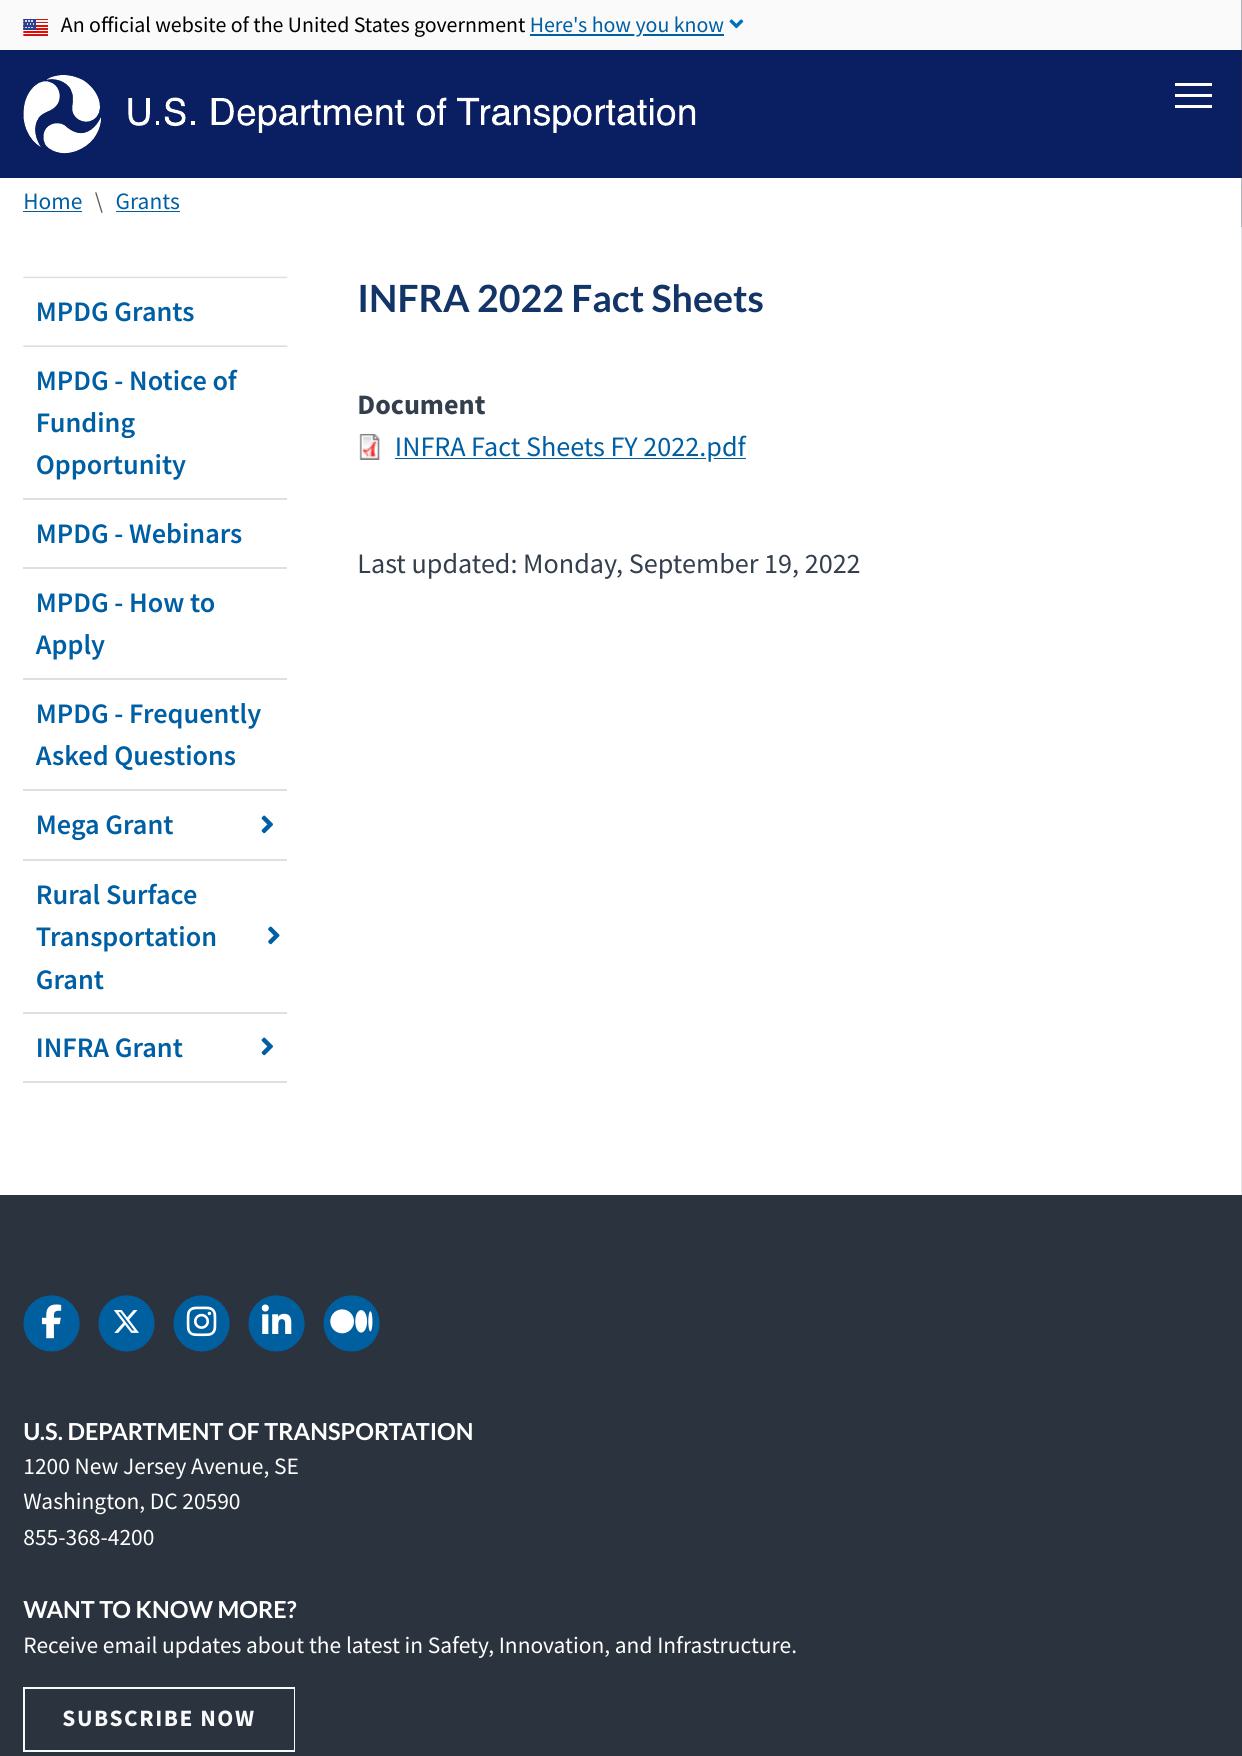The width and height of the screenshot is (1242, 1756).
Task: Open the X (Twitter) social icon
Action: [126, 1323]
